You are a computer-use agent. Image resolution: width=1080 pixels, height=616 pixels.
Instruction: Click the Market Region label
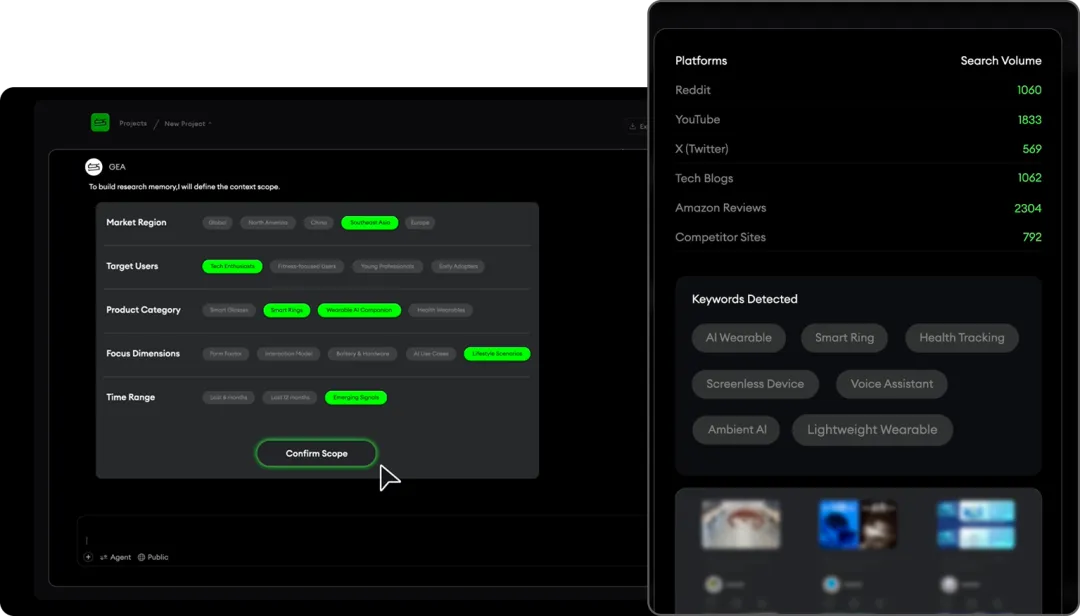pyautogui.click(x=136, y=223)
